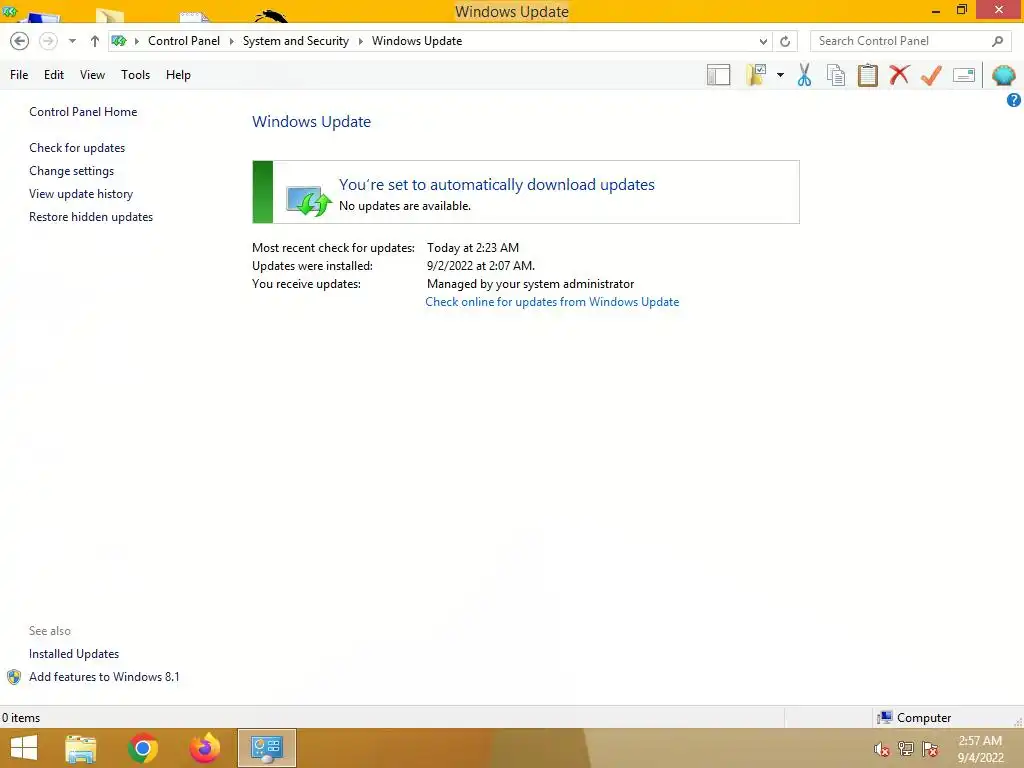Open View update history
Image resolution: width=1024 pixels, height=768 pixels.
click(81, 194)
